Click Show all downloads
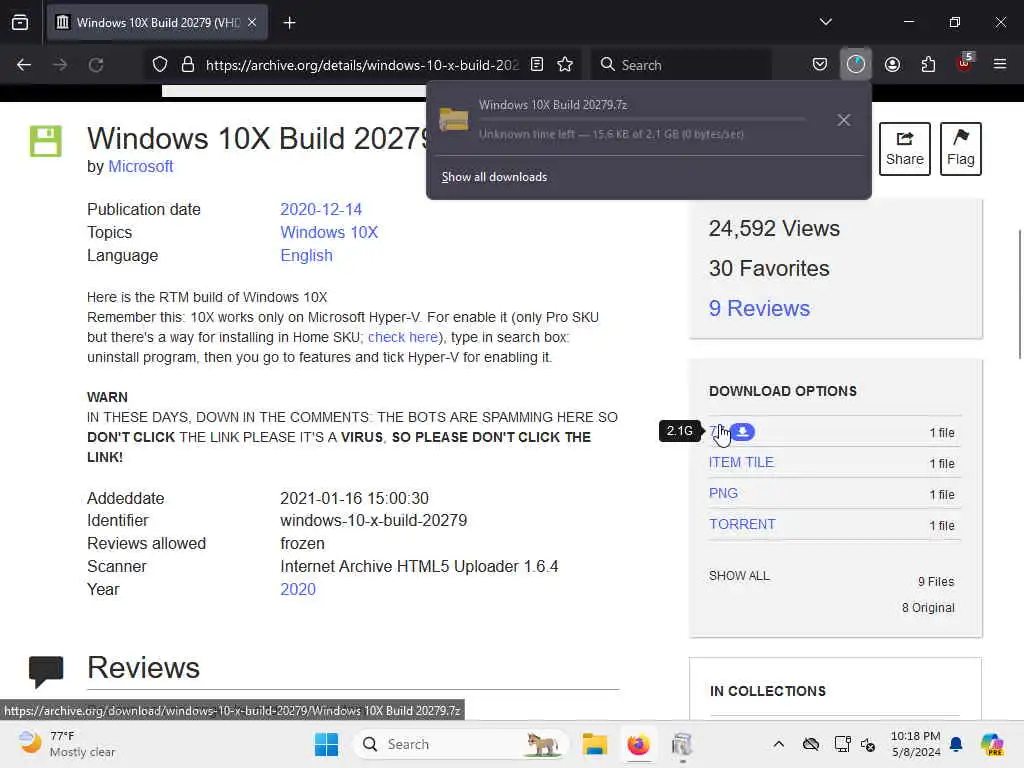 [494, 177]
